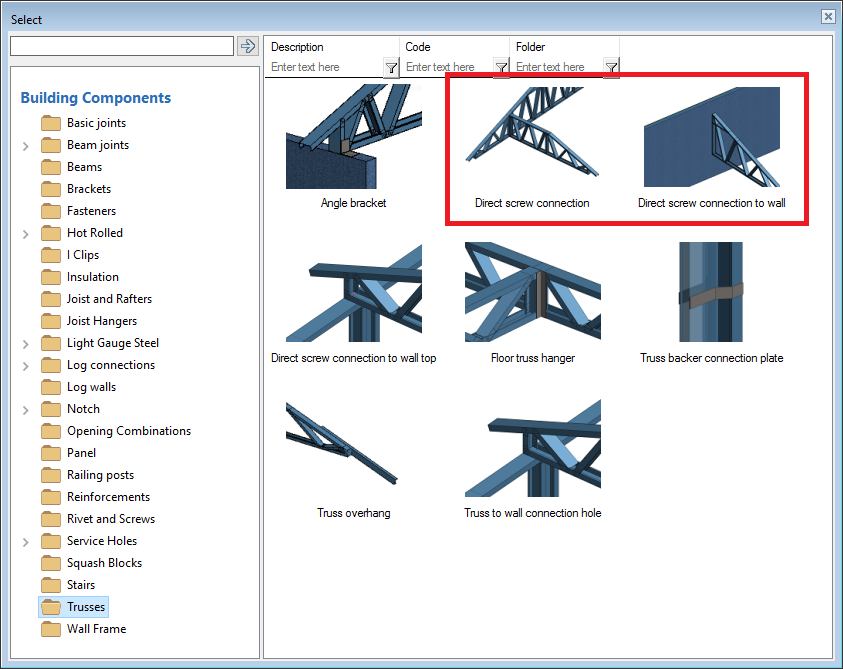
Task: Click inside the component search box
Action: point(120,46)
